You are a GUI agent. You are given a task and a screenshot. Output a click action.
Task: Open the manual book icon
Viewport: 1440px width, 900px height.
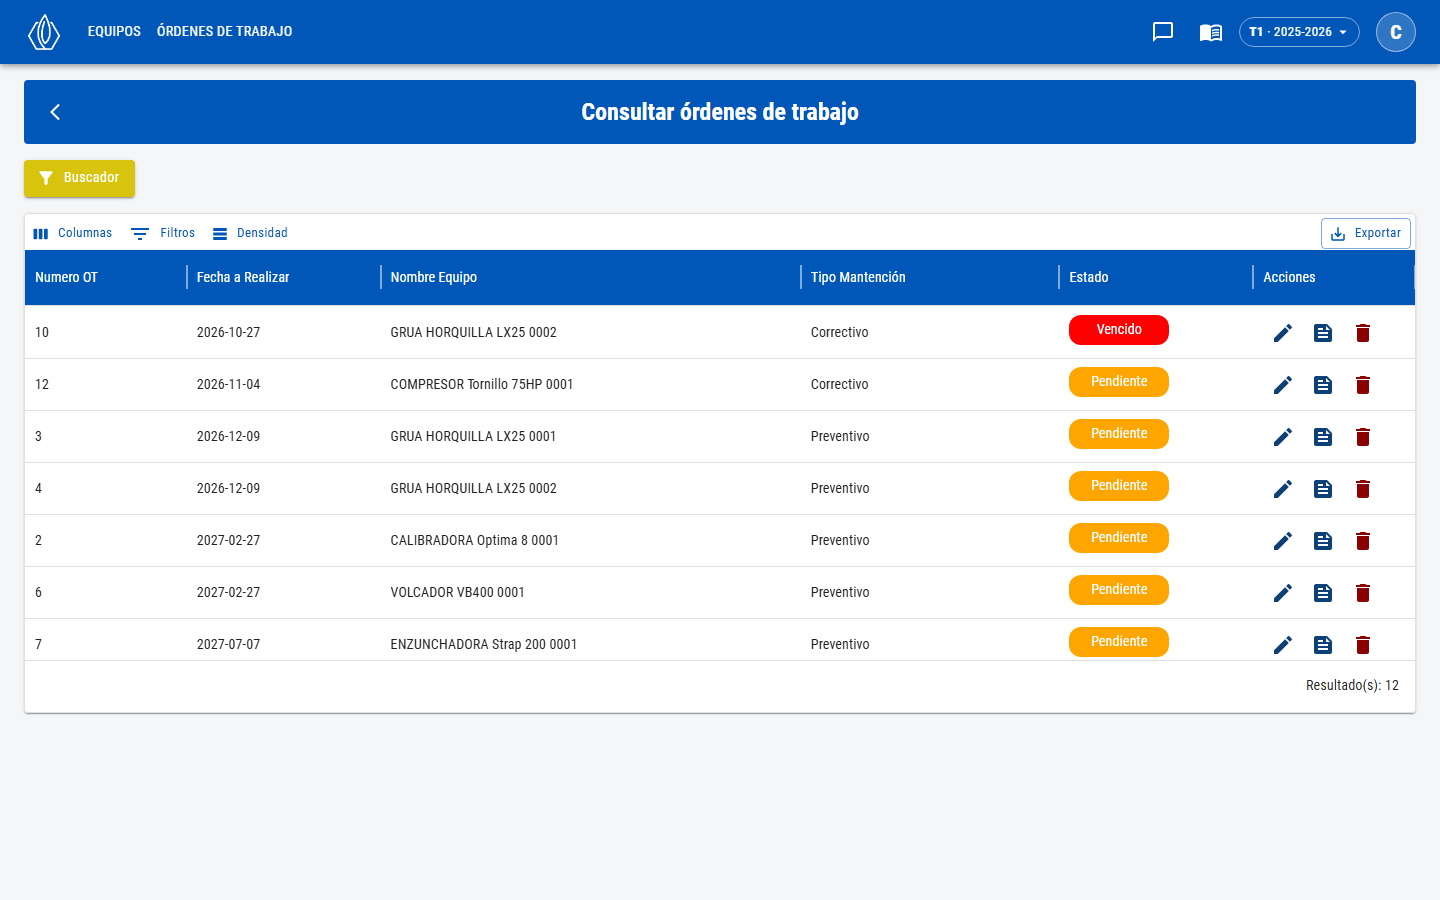click(1211, 32)
